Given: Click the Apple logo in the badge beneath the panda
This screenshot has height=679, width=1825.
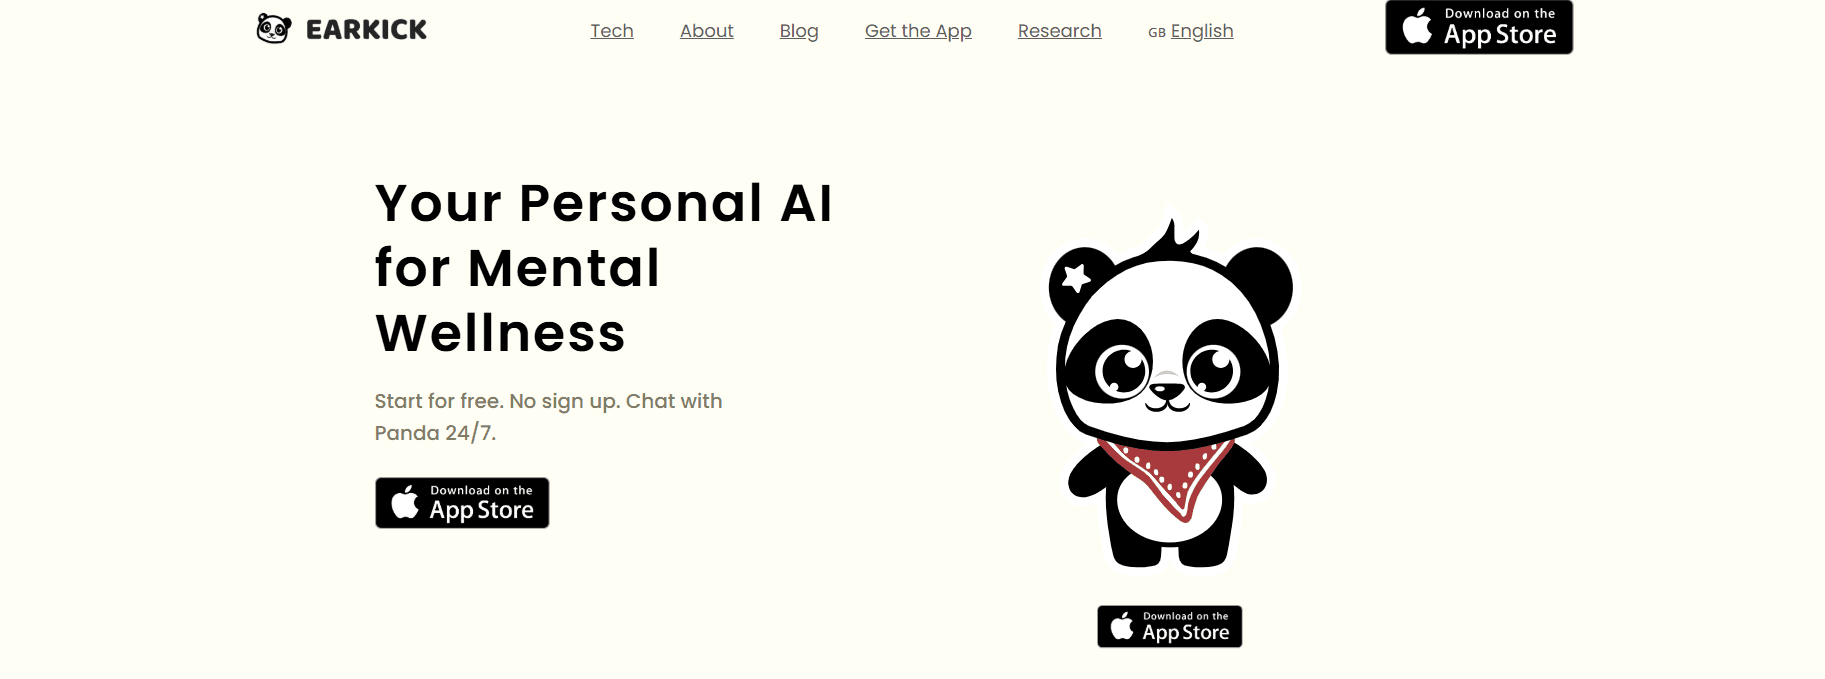Looking at the screenshot, I should pyautogui.click(x=1122, y=626).
